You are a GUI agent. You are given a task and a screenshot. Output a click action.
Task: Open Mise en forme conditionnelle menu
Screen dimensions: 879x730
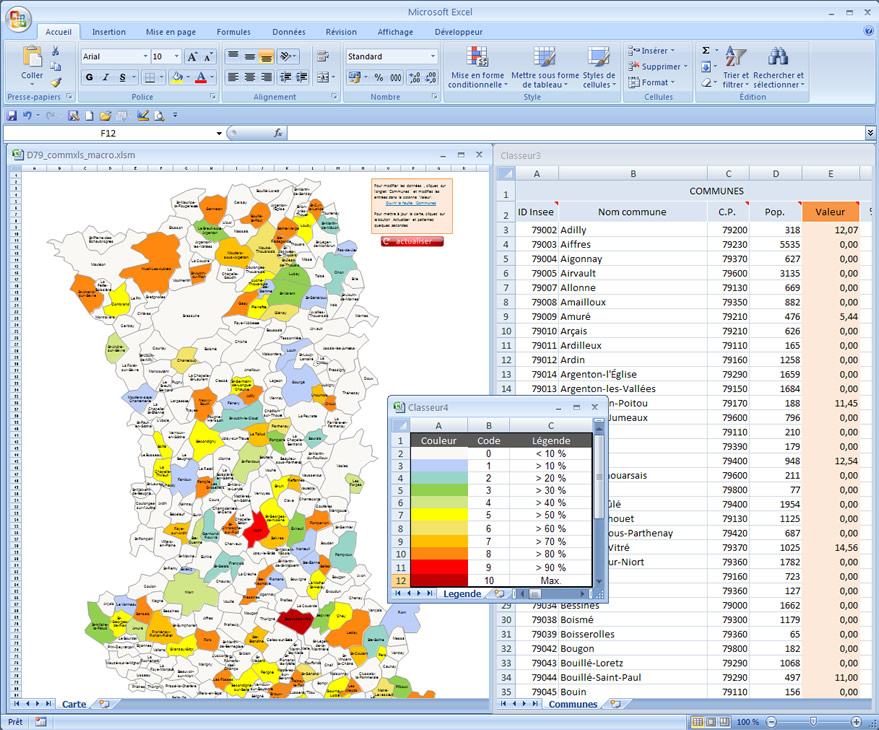click(x=478, y=67)
